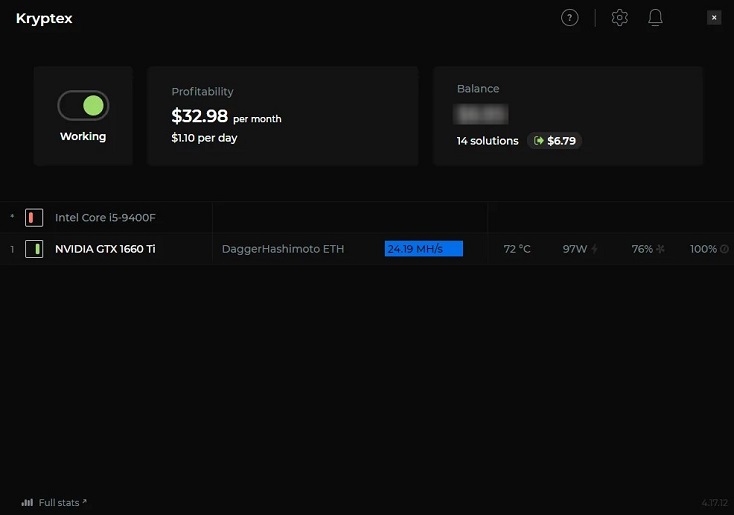Click the info icon next to 100%

724,249
